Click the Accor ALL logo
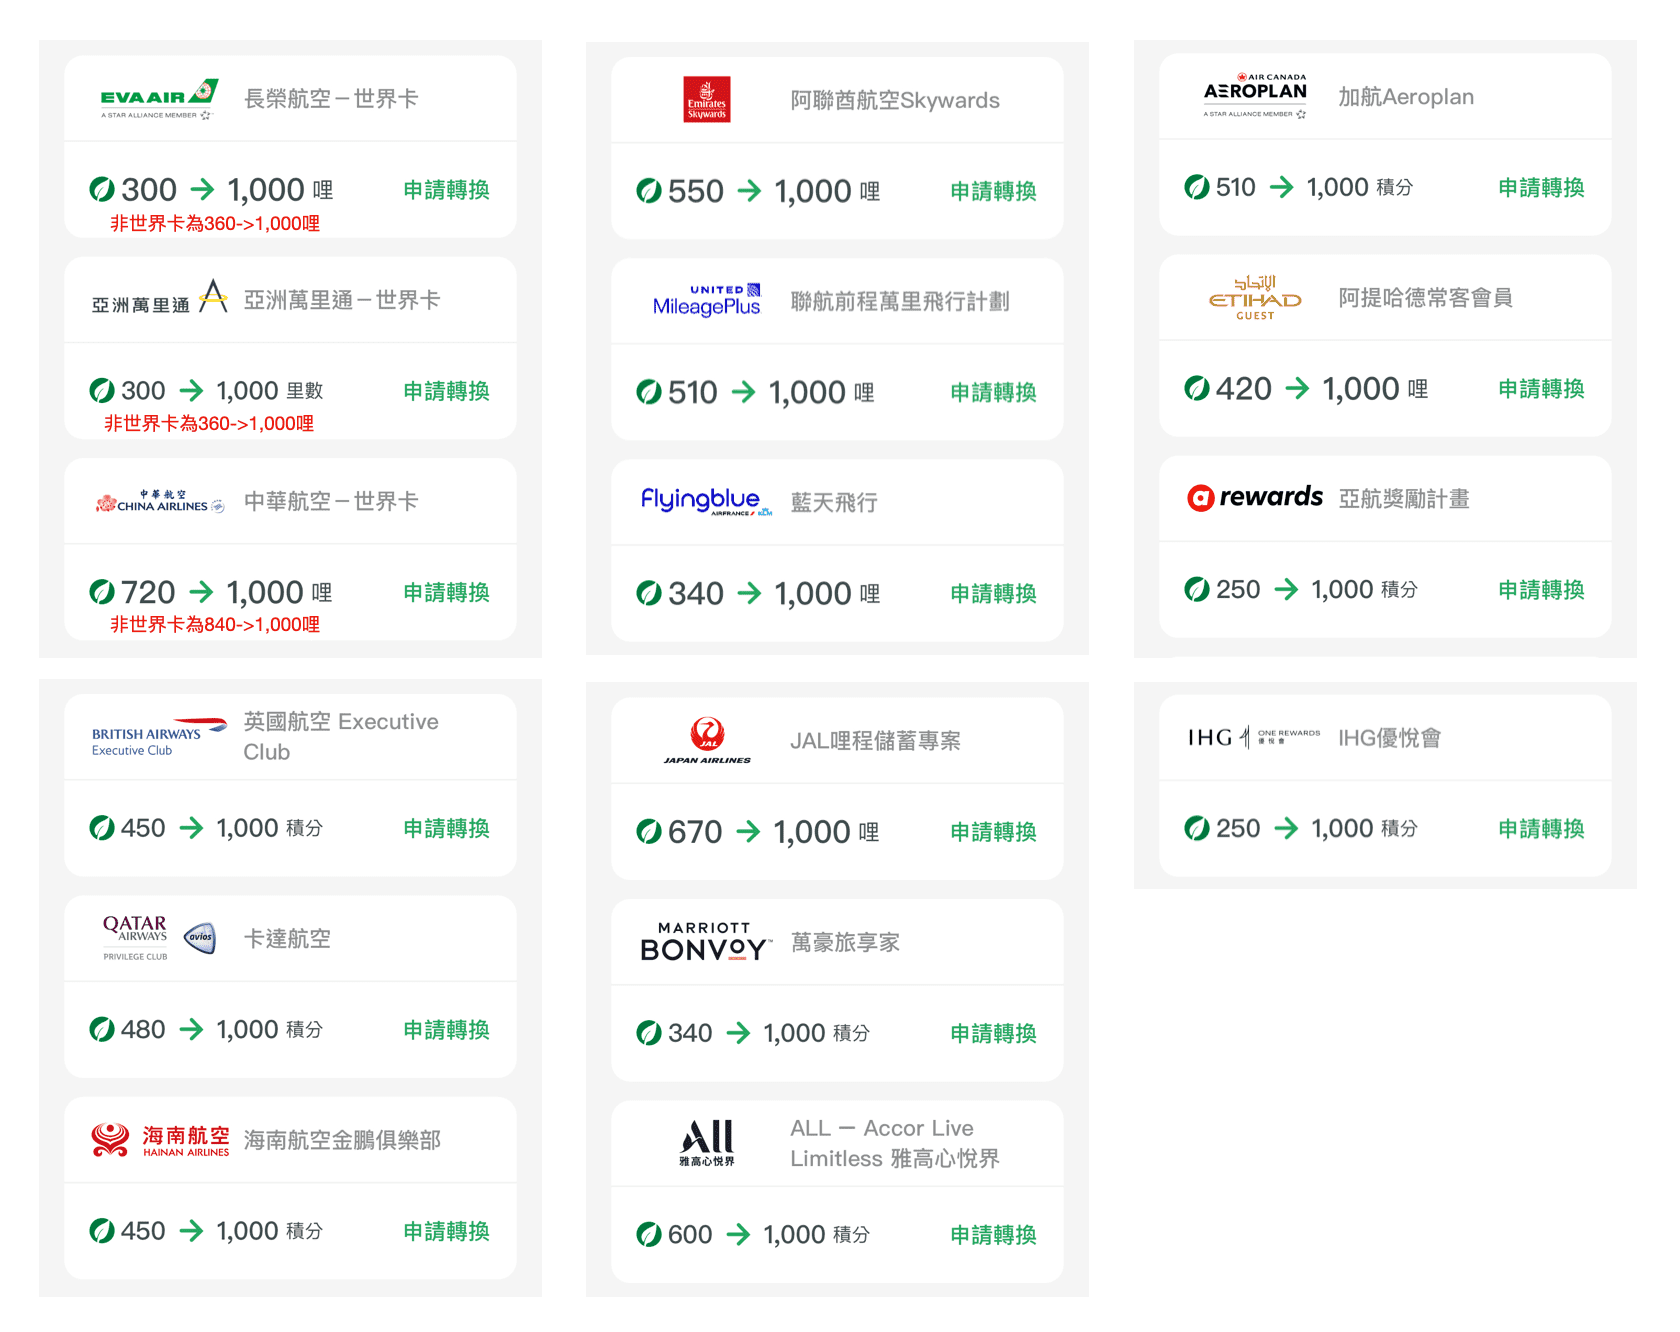This screenshot has width=1680, height=1332. pos(707,1143)
